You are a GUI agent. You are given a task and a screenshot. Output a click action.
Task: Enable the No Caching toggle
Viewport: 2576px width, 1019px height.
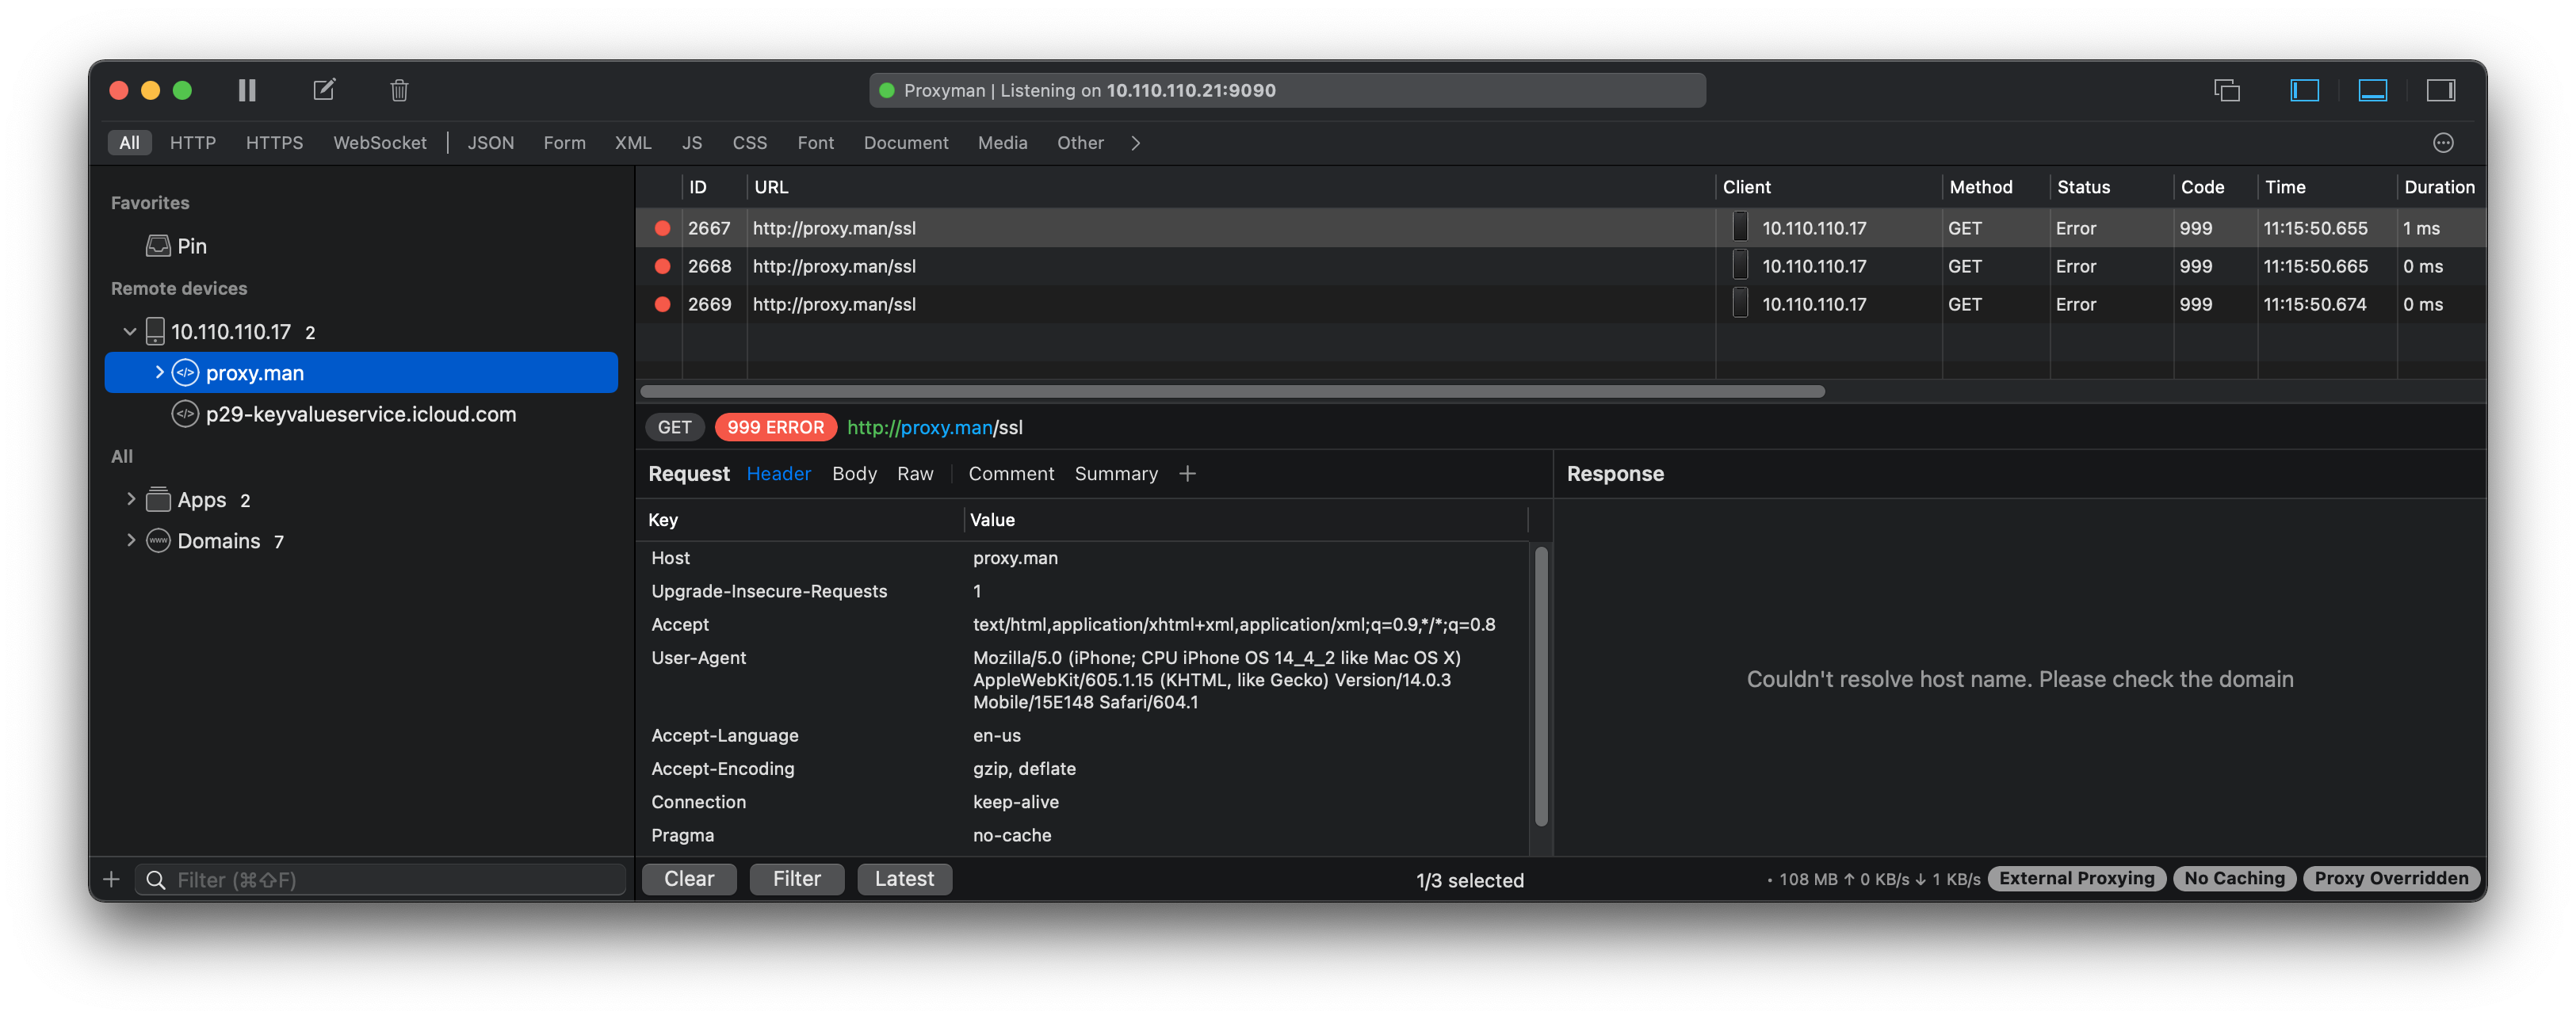2234,878
